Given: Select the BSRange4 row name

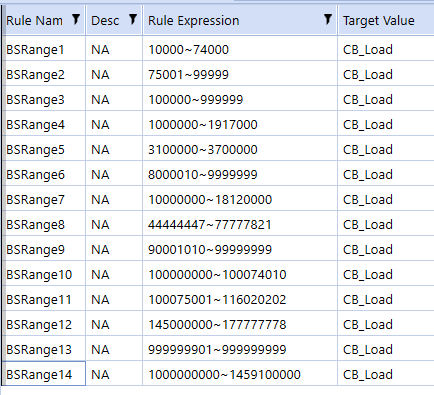Looking at the screenshot, I should click(x=44, y=124).
